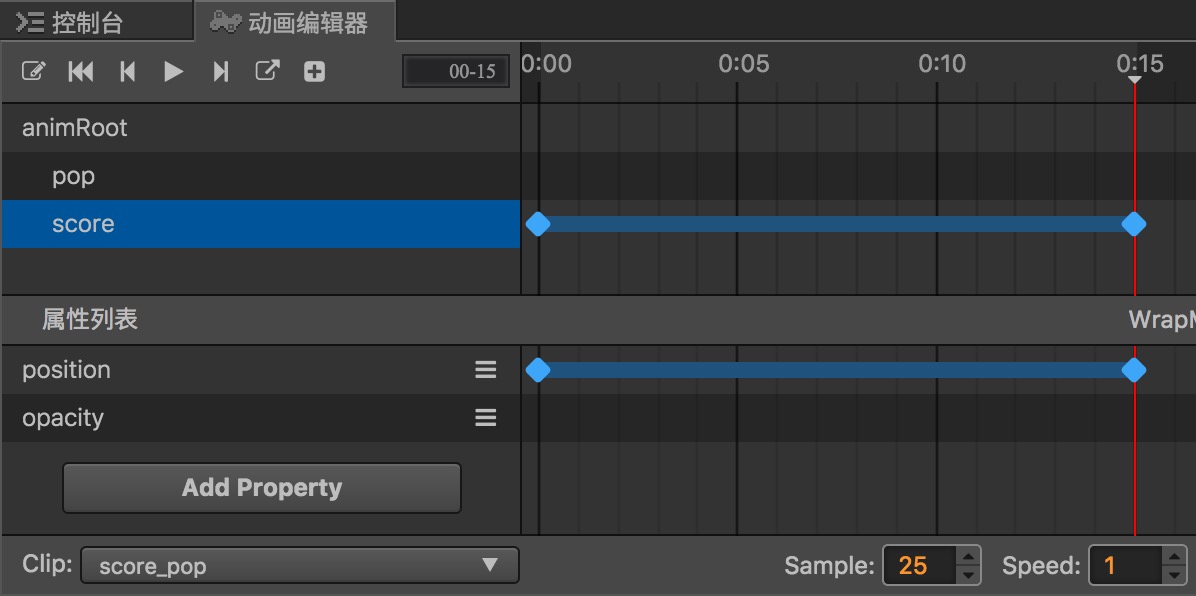Increase Sample value with up arrow

pyautogui.click(x=968, y=556)
